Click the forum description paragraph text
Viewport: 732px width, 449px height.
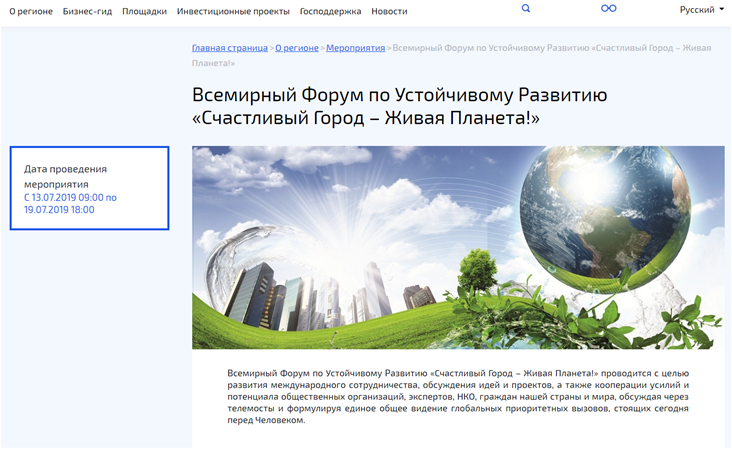(458, 396)
